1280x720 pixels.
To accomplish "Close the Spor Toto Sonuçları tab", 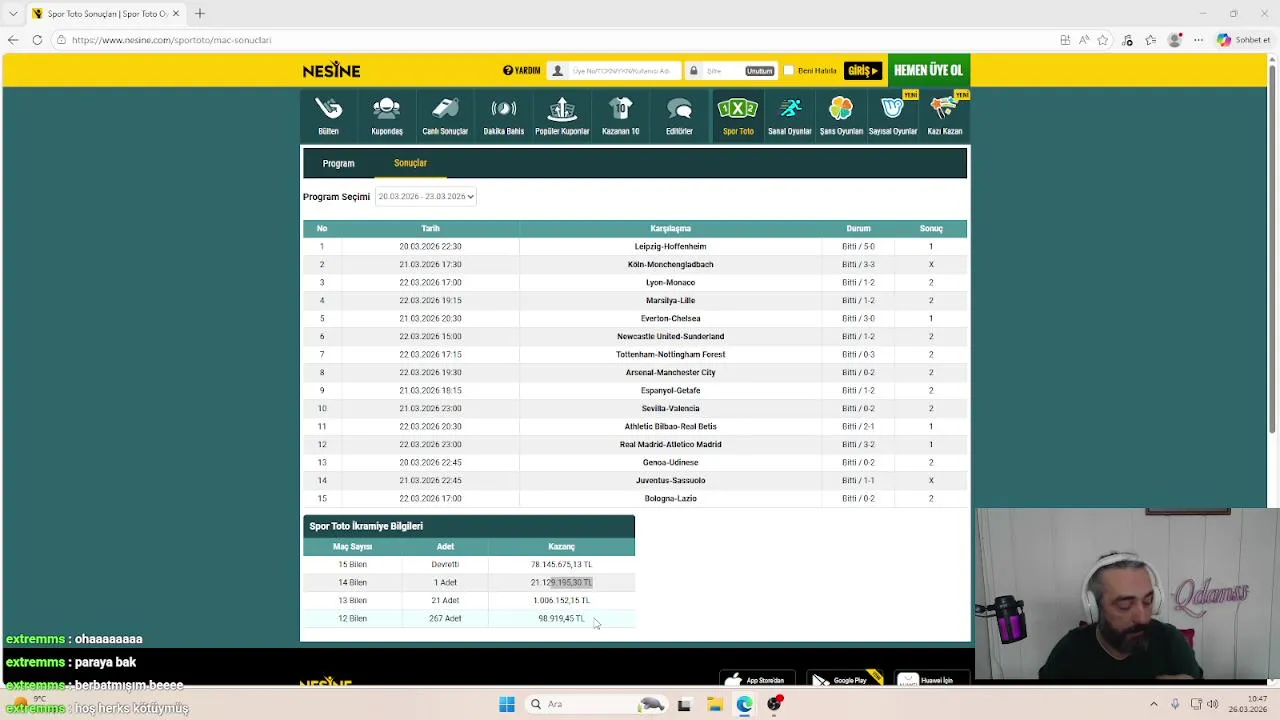I will (x=176, y=14).
